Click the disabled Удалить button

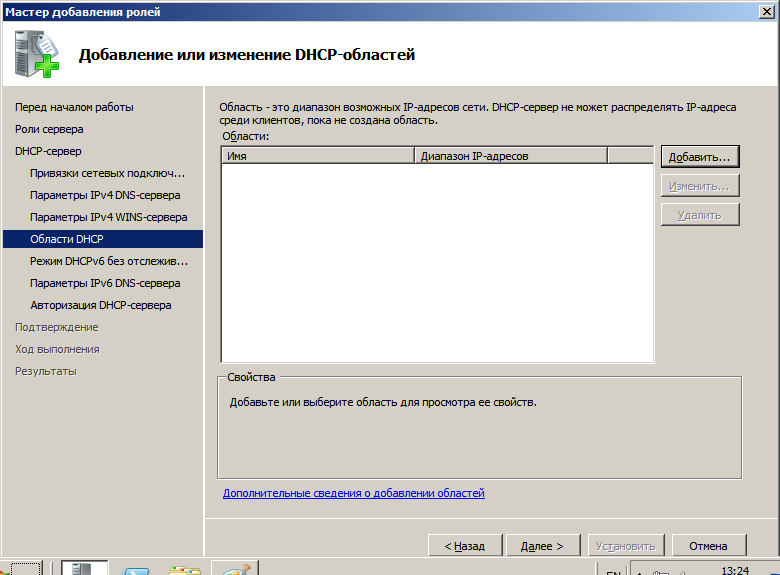pos(700,215)
